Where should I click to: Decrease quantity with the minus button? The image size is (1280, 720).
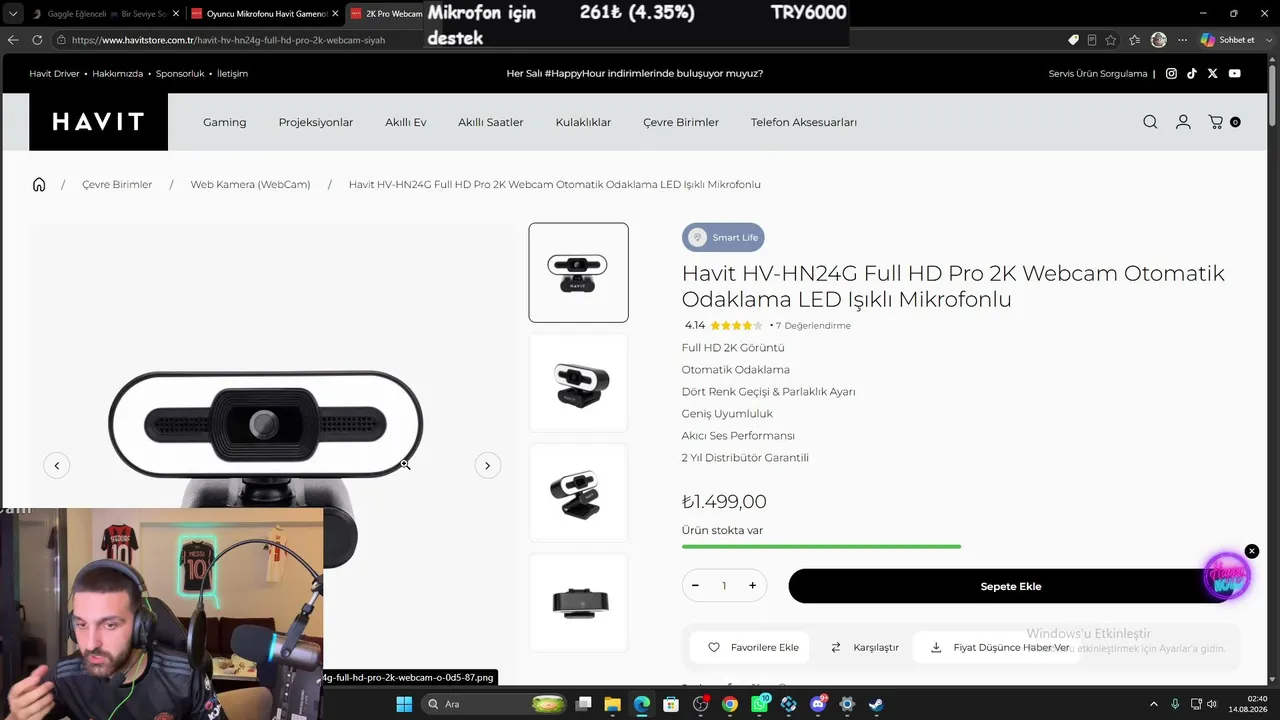pos(695,585)
